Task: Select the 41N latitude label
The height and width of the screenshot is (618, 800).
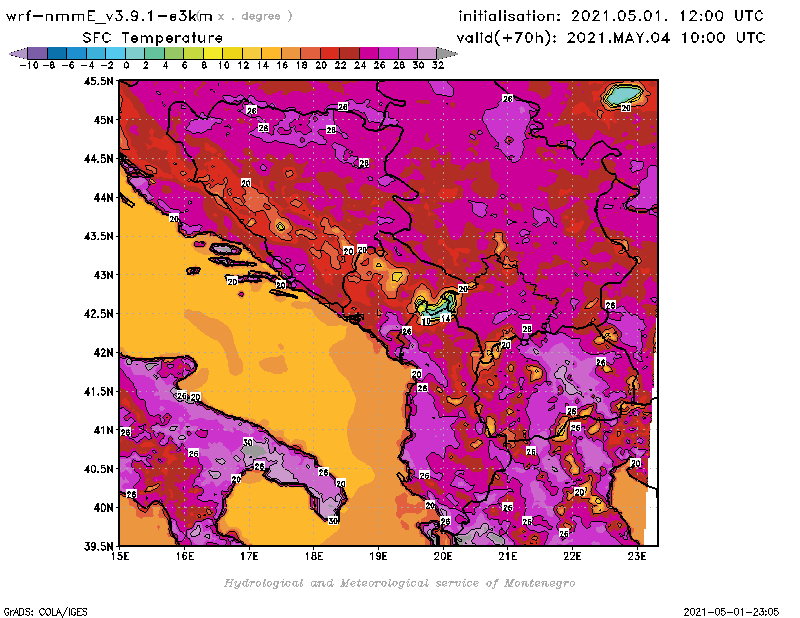Action: click(103, 430)
